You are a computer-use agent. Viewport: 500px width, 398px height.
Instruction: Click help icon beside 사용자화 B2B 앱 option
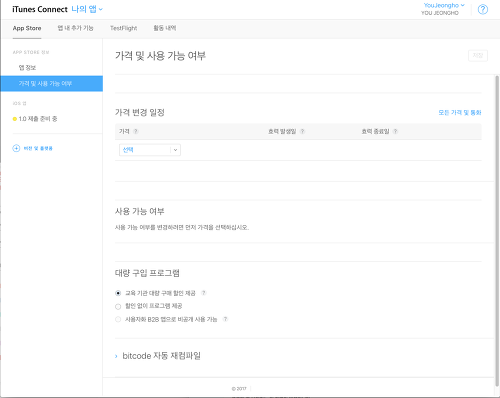point(225,319)
